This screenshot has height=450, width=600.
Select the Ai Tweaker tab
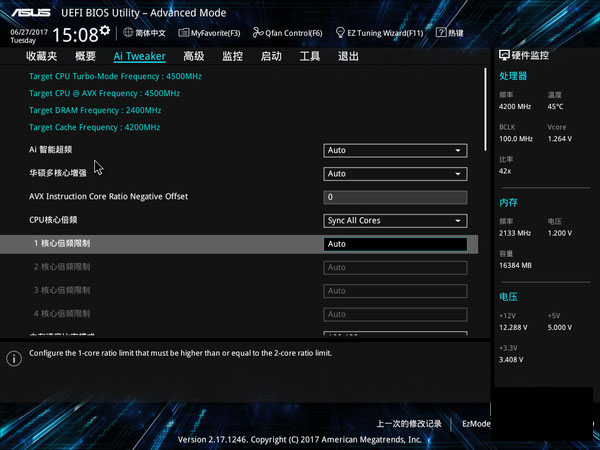140,56
